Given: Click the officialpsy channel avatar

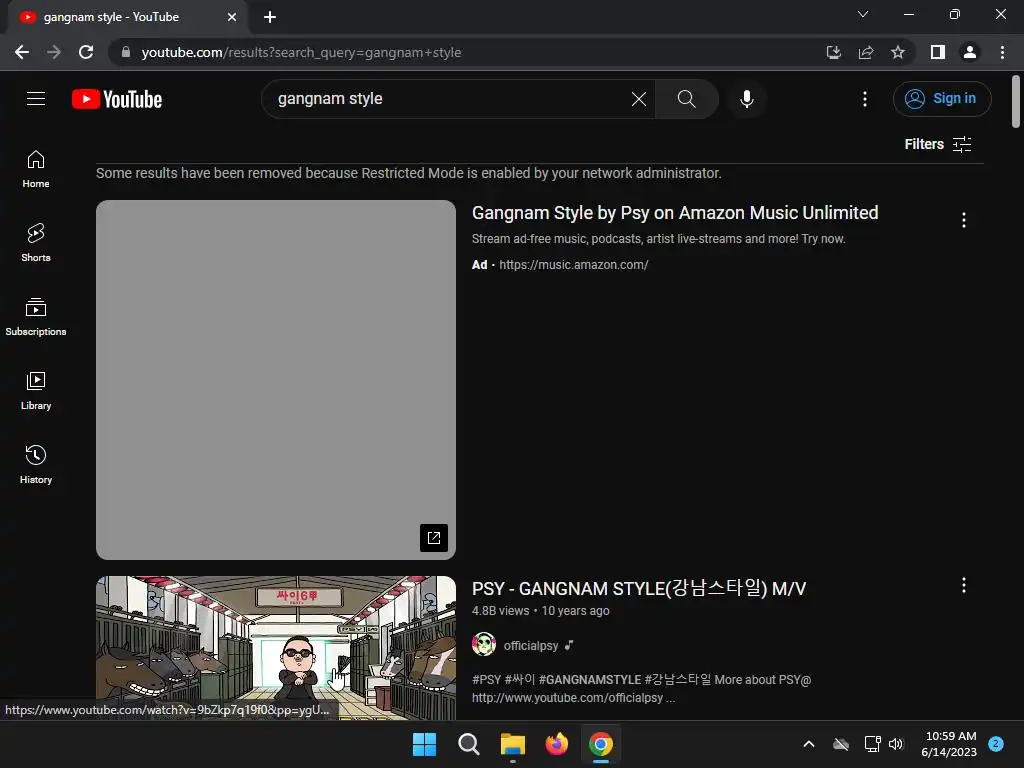Looking at the screenshot, I should [483, 645].
